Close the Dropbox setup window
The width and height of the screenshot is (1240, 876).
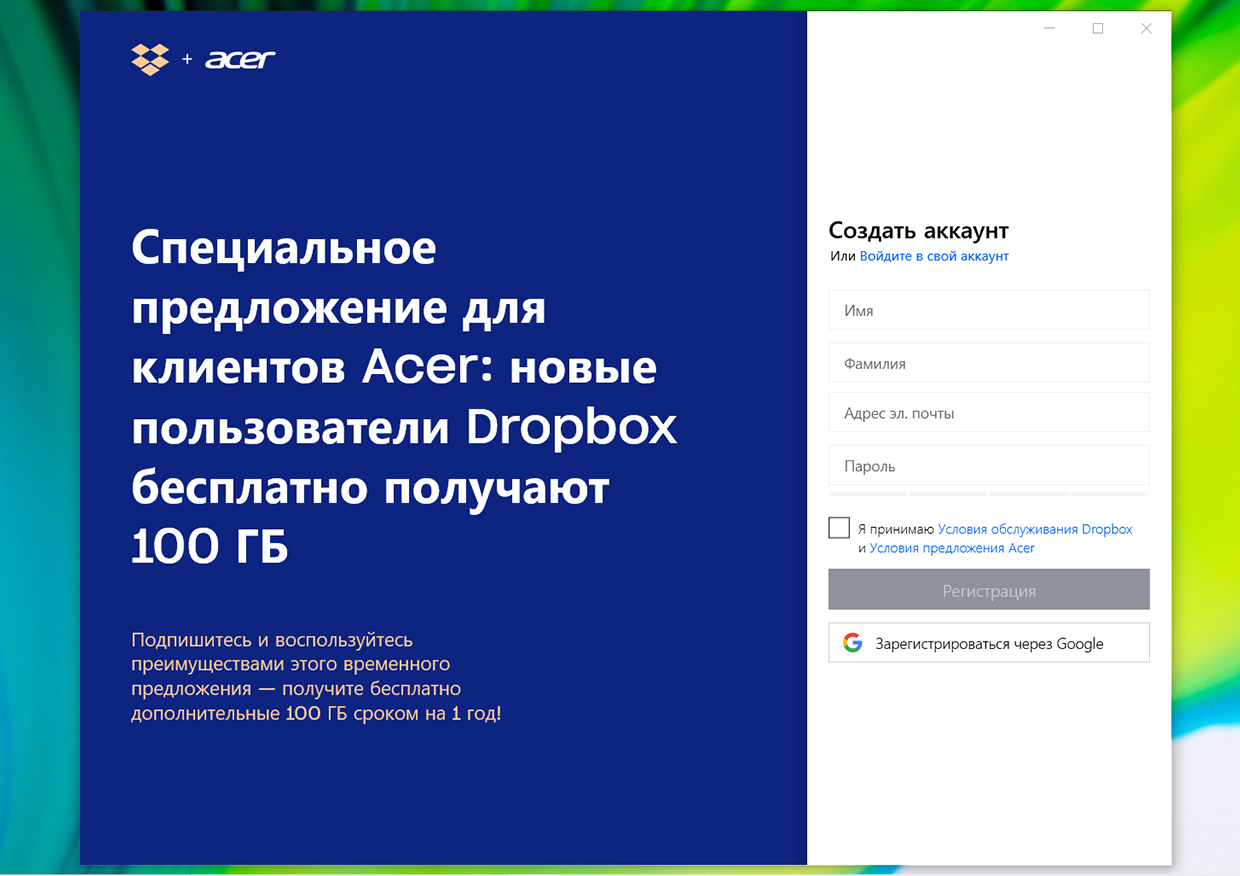coord(1146,29)
